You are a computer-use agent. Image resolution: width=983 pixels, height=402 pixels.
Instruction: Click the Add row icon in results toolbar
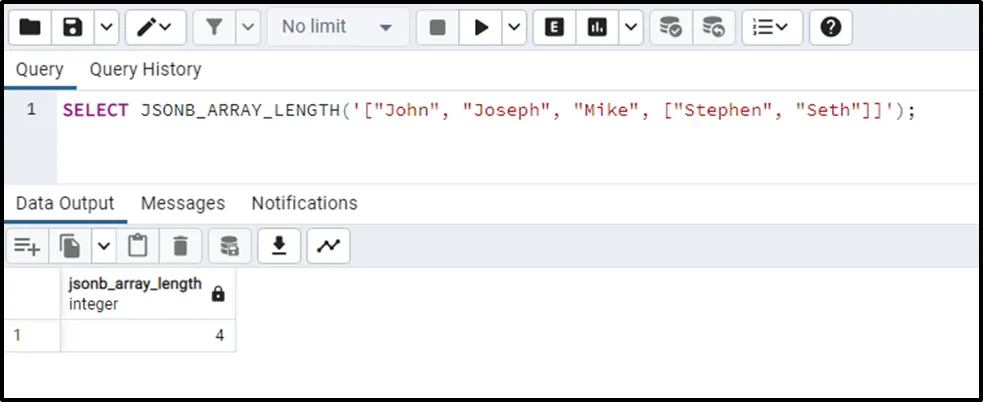27,245
